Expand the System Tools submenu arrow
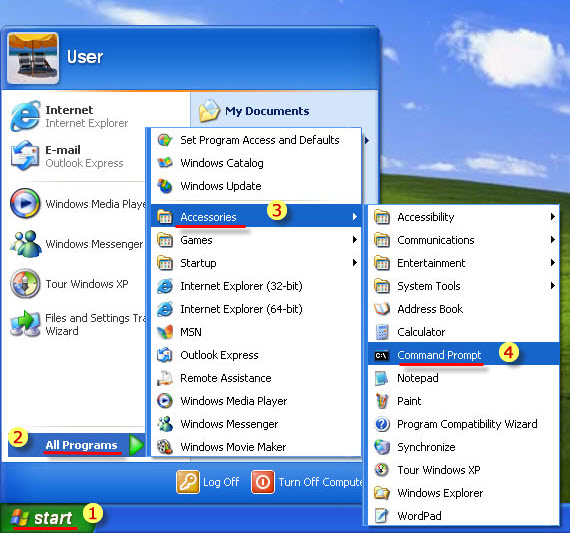 coord(553,286)
